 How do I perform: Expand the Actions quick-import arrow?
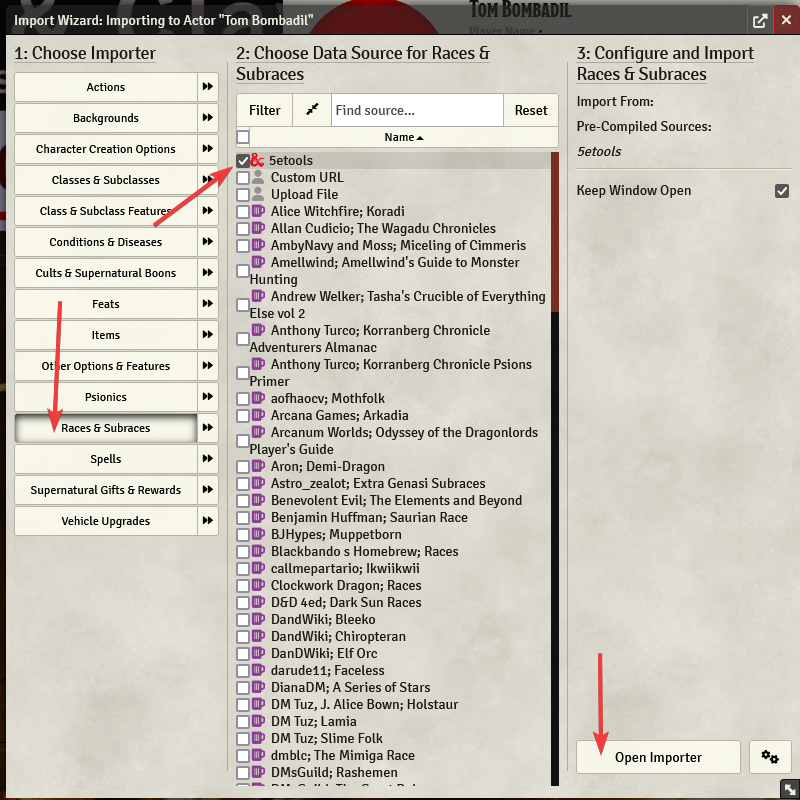pyautogui.click(x=208, y=87)
